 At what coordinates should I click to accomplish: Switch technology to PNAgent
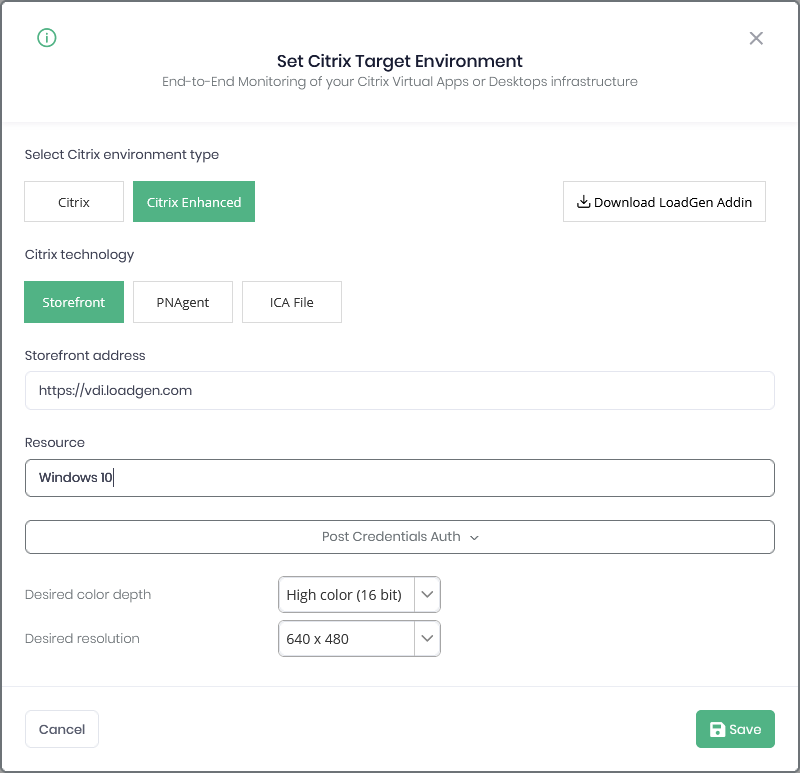tap(183, 302)
